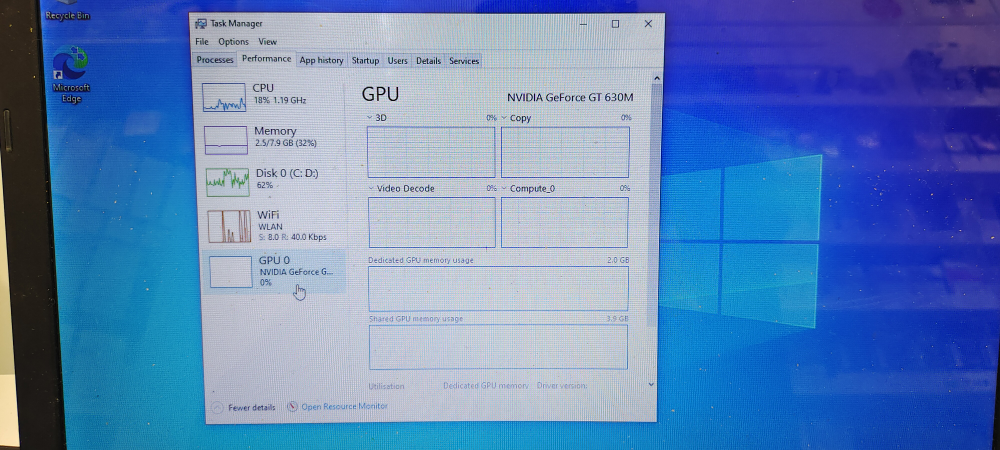1000x450 pixels.
Task: Go to the Users tab
Action: tap(397, 61)
